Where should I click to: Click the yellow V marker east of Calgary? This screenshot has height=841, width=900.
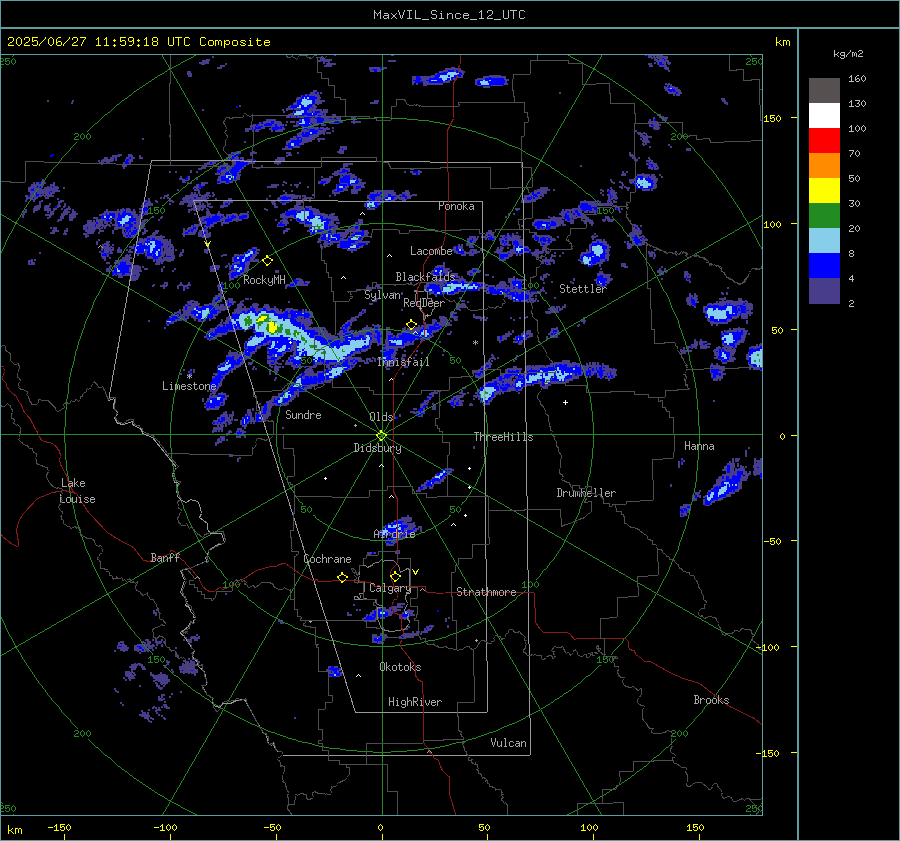(415, 572)
